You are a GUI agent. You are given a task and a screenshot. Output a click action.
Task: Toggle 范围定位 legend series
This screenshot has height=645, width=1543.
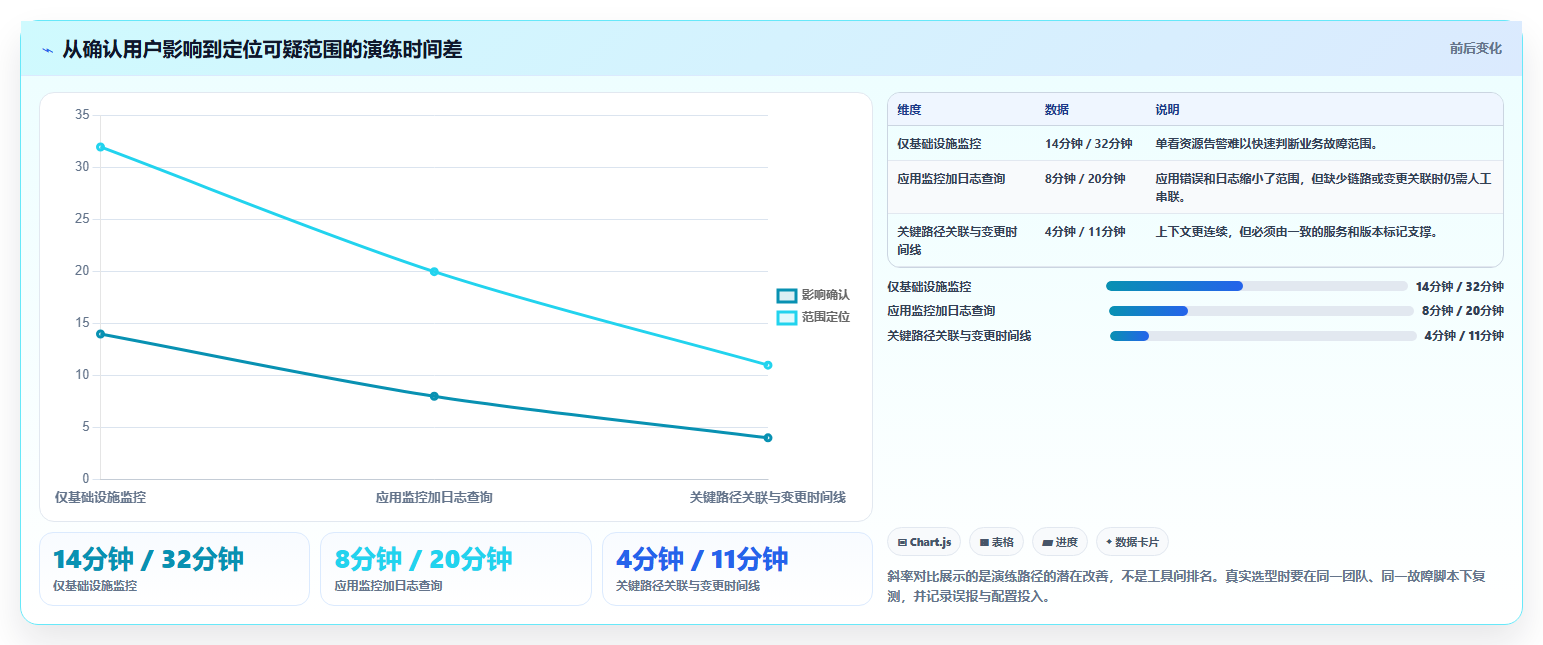813,317
